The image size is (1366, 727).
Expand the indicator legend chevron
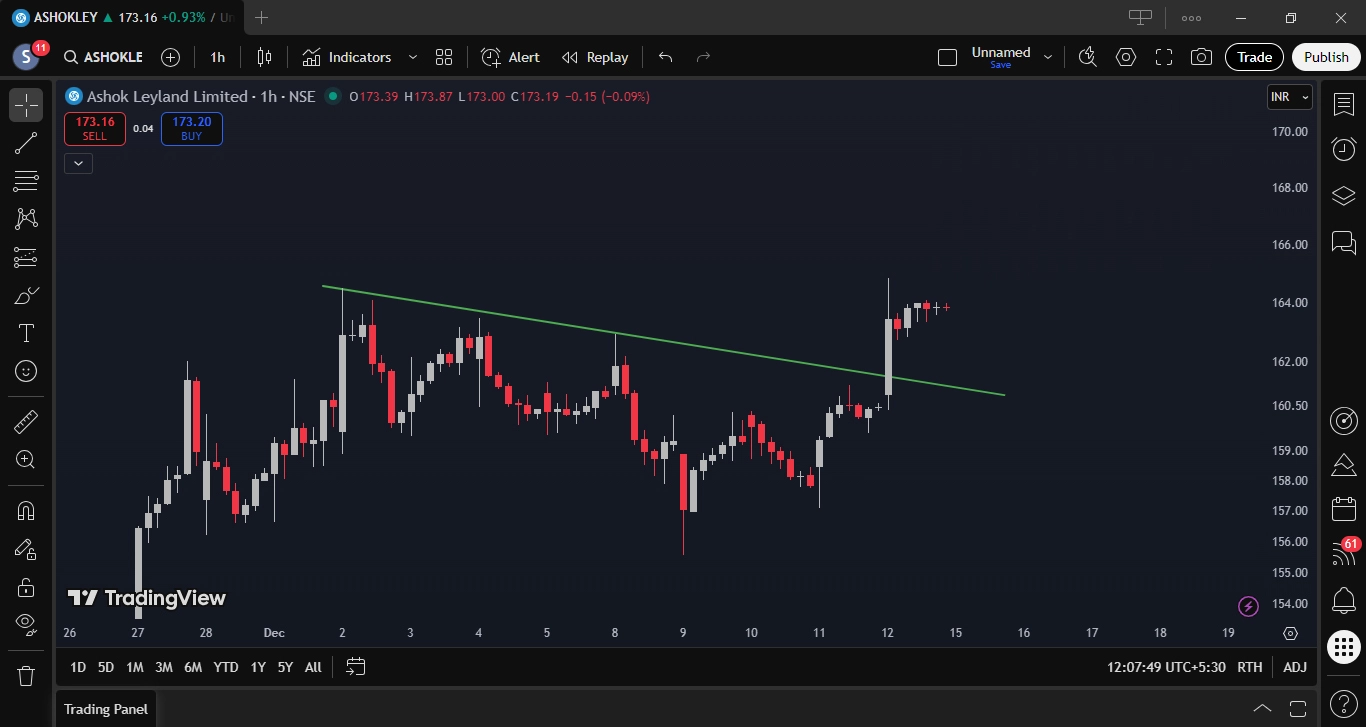(x=78, y=163)
